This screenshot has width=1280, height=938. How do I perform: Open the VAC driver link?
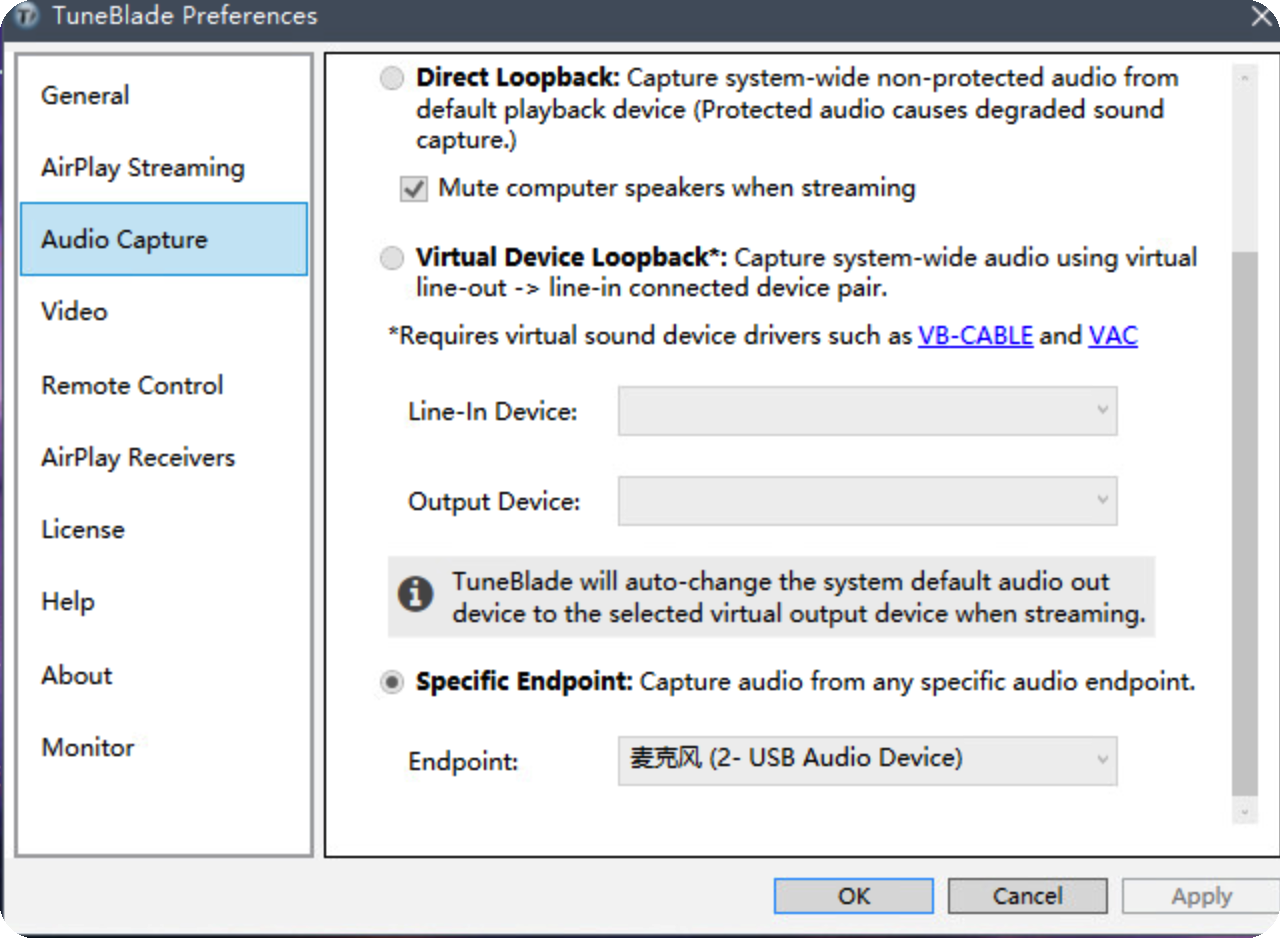1113,336
